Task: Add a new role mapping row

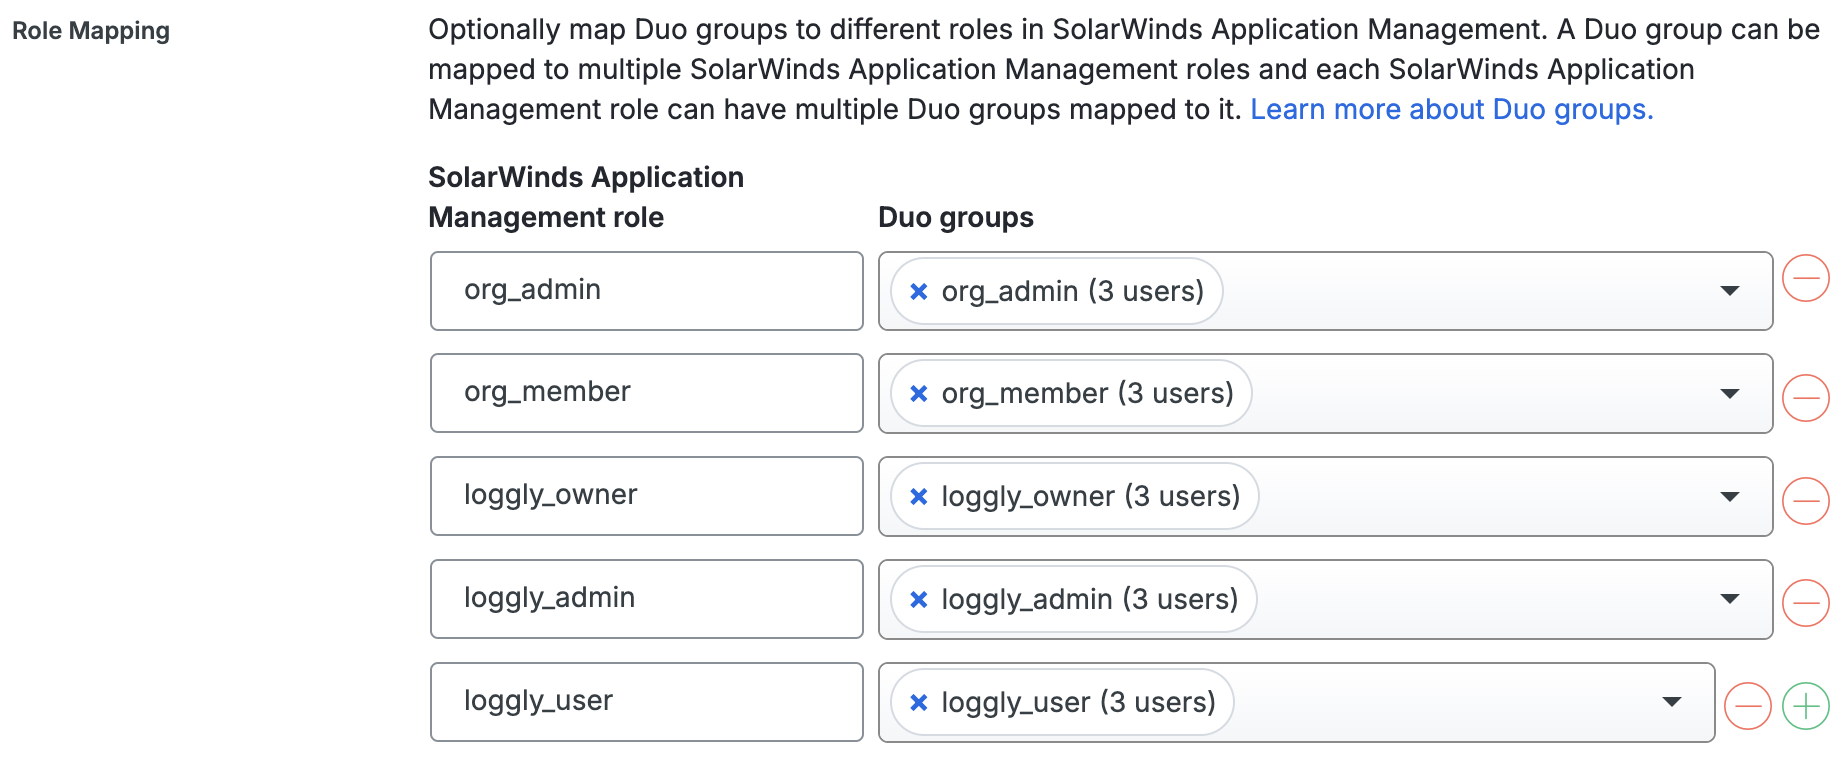Action: [x=1806, y=706]
